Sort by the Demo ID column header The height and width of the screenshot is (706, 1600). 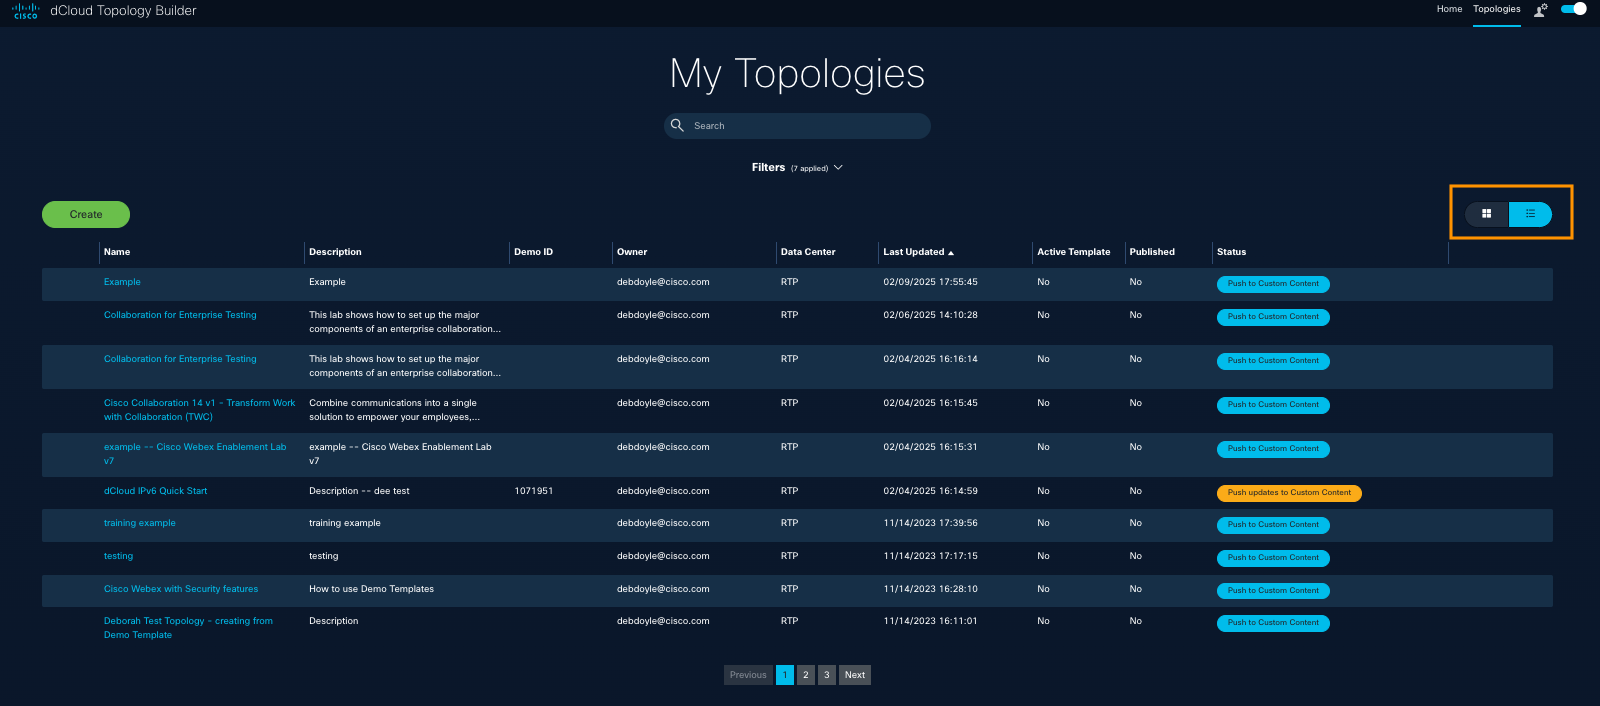tap(533, 252)
